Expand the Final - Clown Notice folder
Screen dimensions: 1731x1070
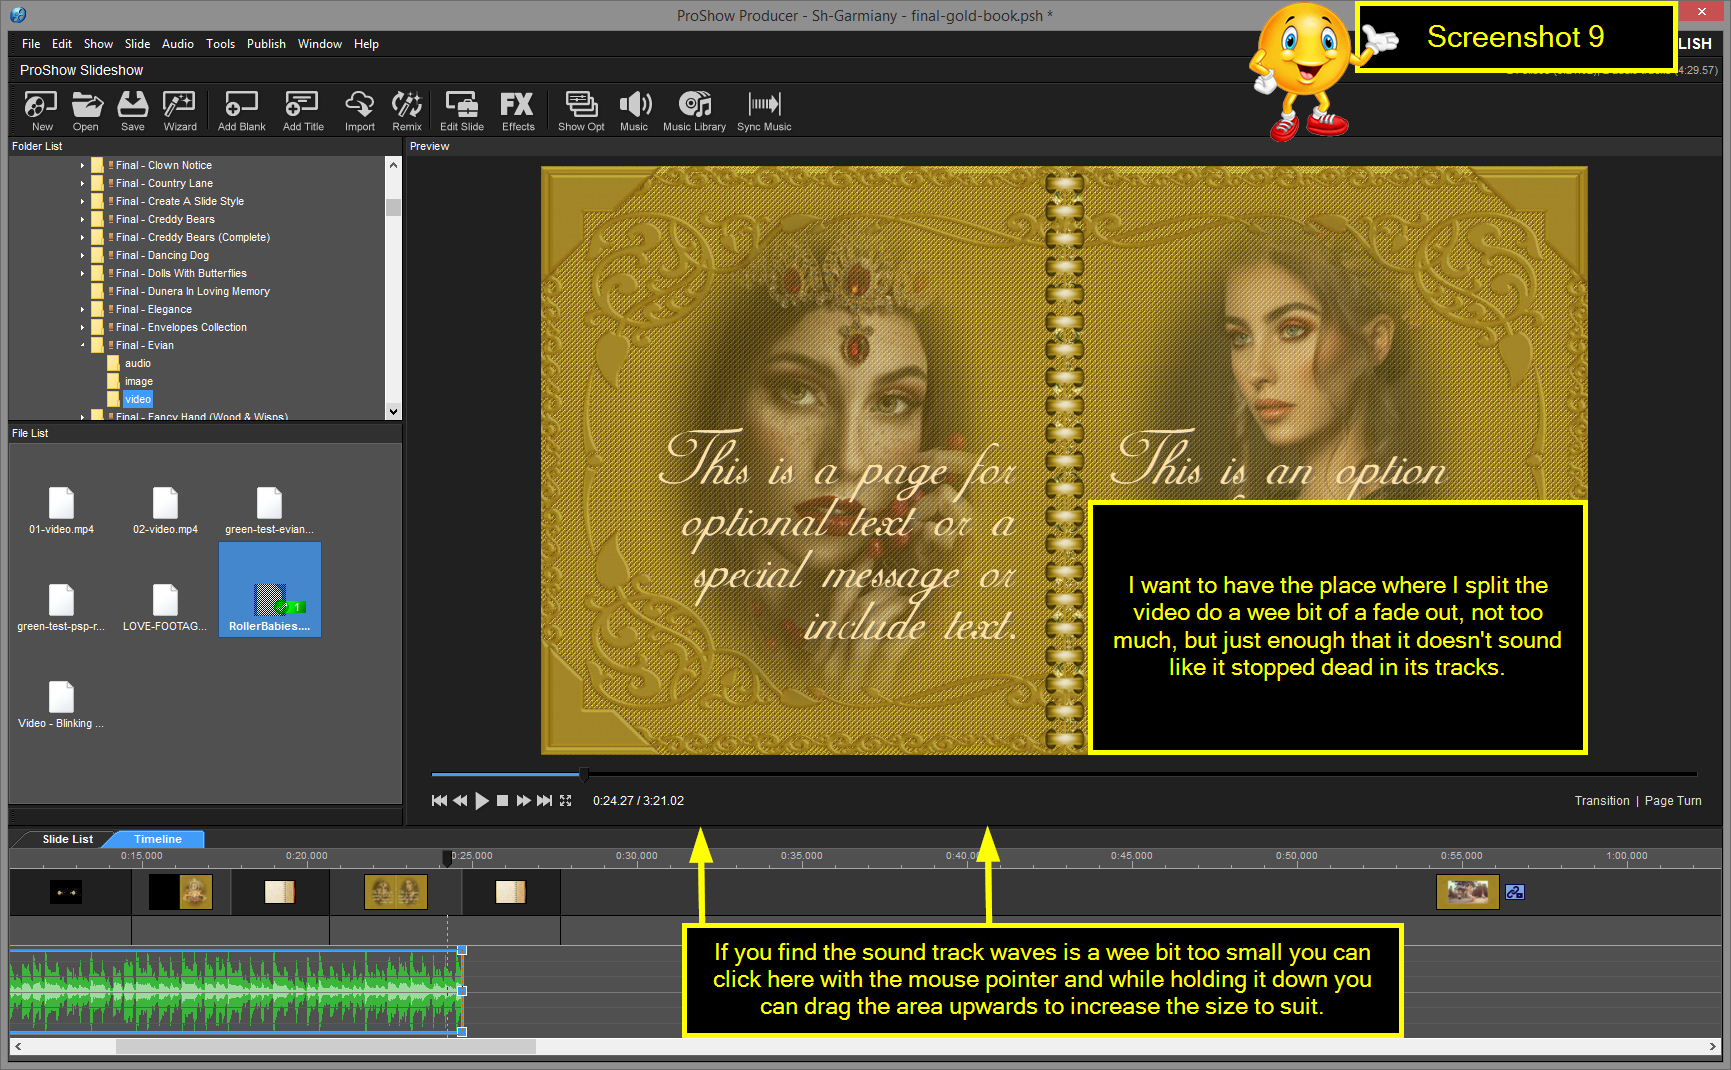(x=82, y=165)
